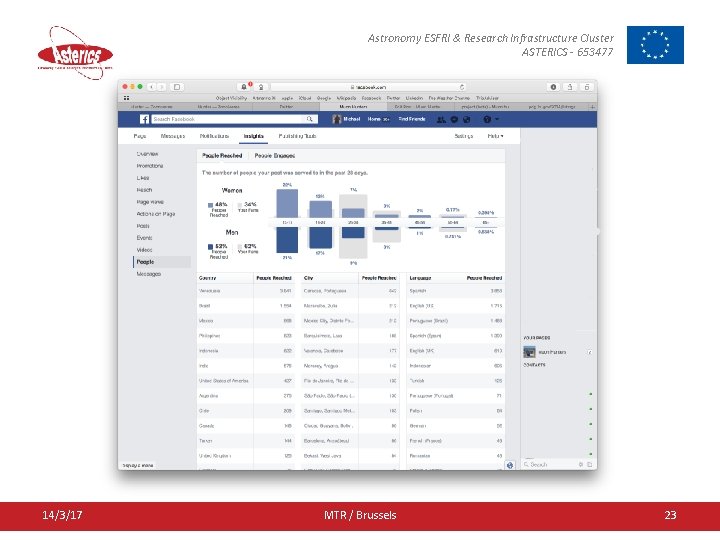Open the LinkedIn bookmark

point(414,98)
